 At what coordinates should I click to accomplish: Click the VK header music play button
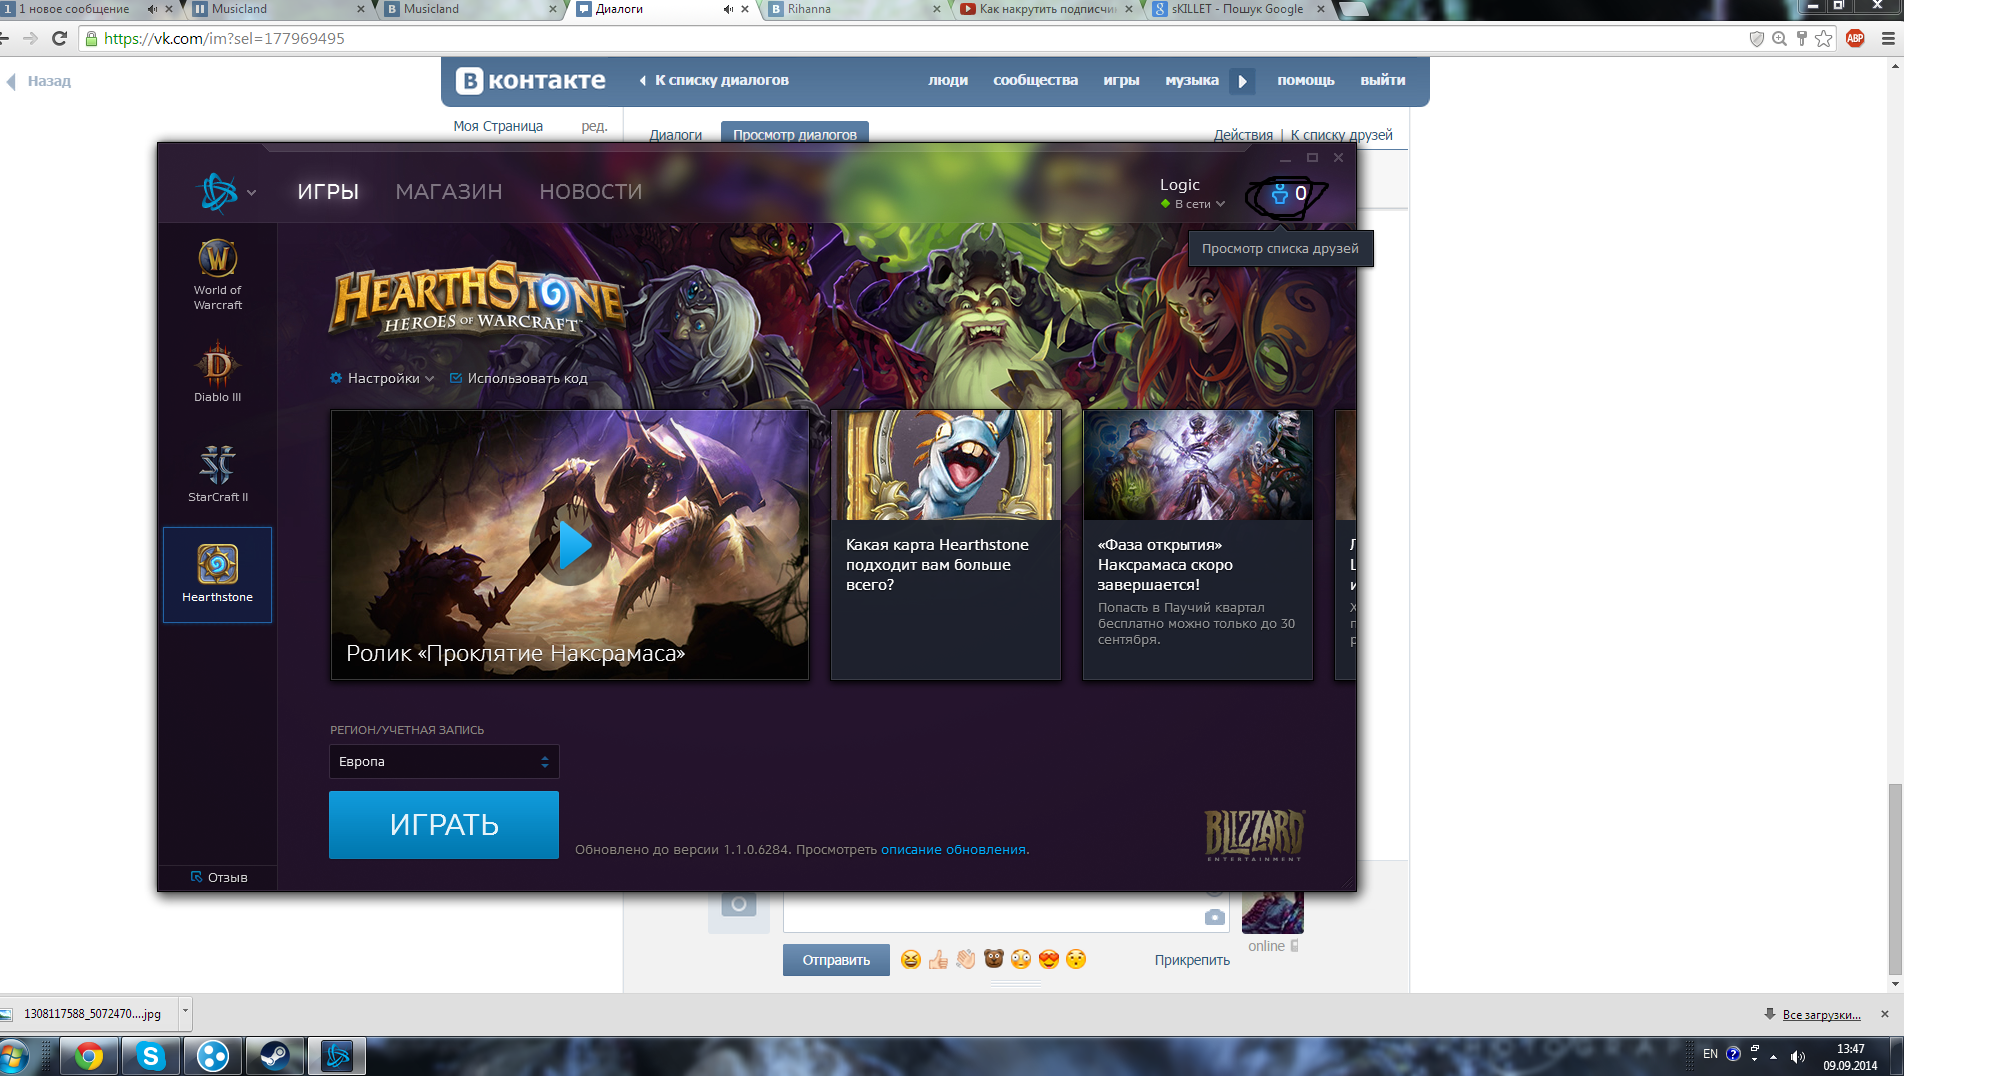[x=1242, y=81]
